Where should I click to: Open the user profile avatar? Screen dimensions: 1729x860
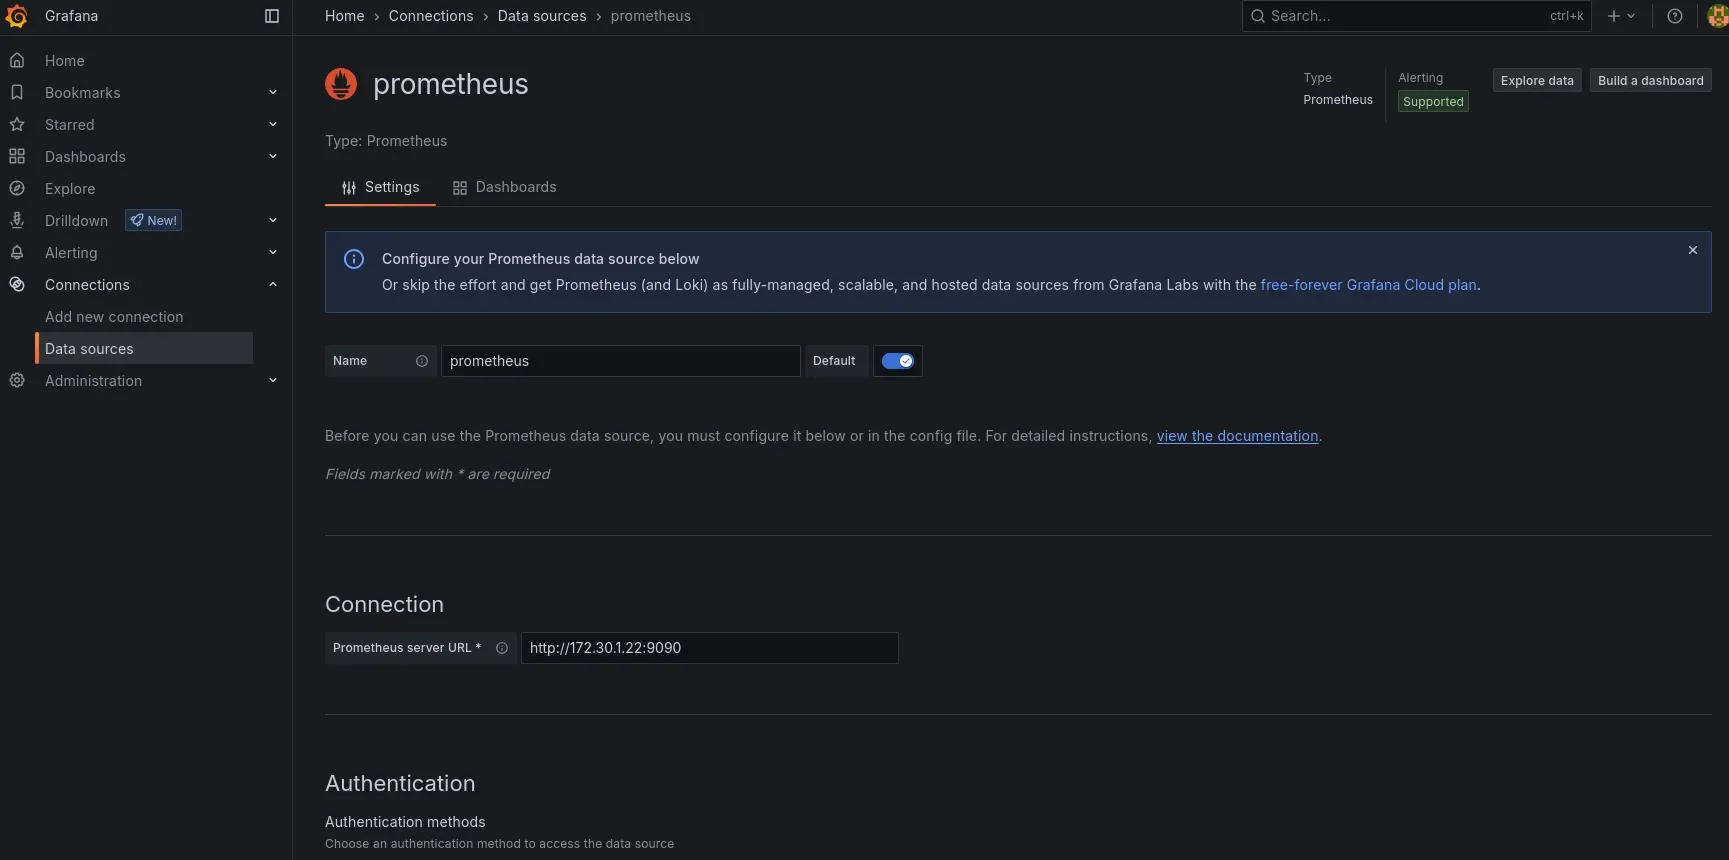click(x=1718, y=16)
